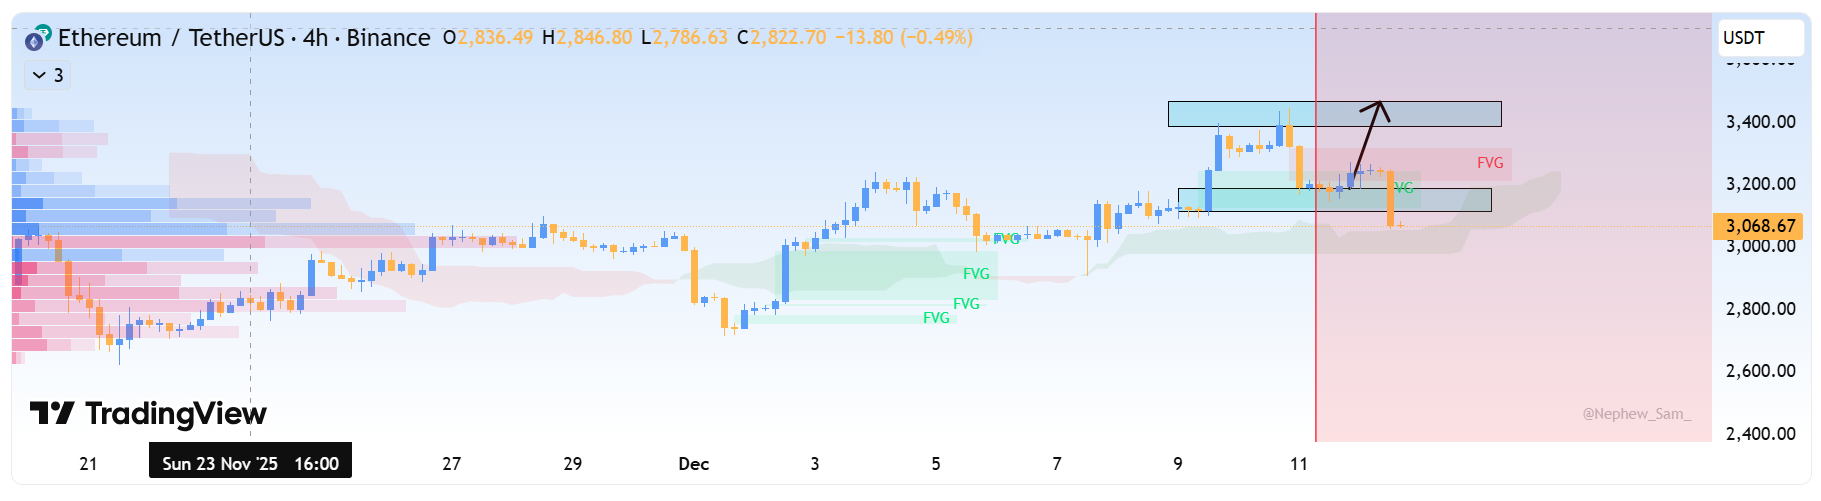Click the @Nephew_Sam_ author watermark
Image resolution: width=1821 pixels, height=501 pixels.
pos(1636,414)
